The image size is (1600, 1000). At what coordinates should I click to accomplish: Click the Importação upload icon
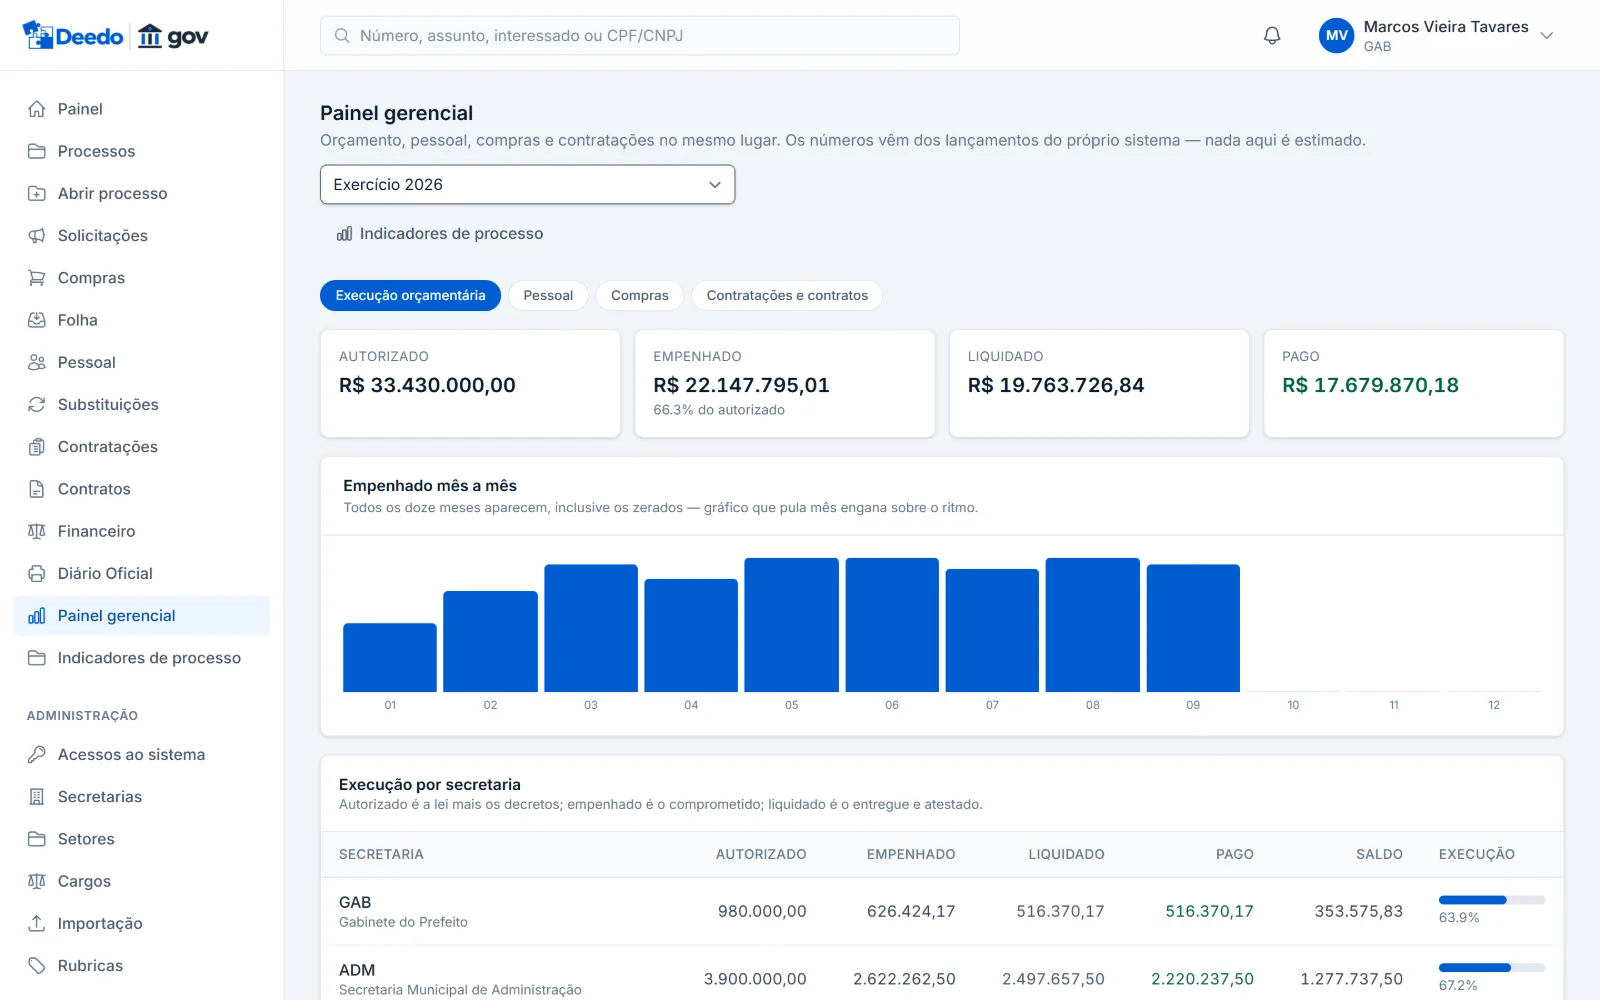37,923
